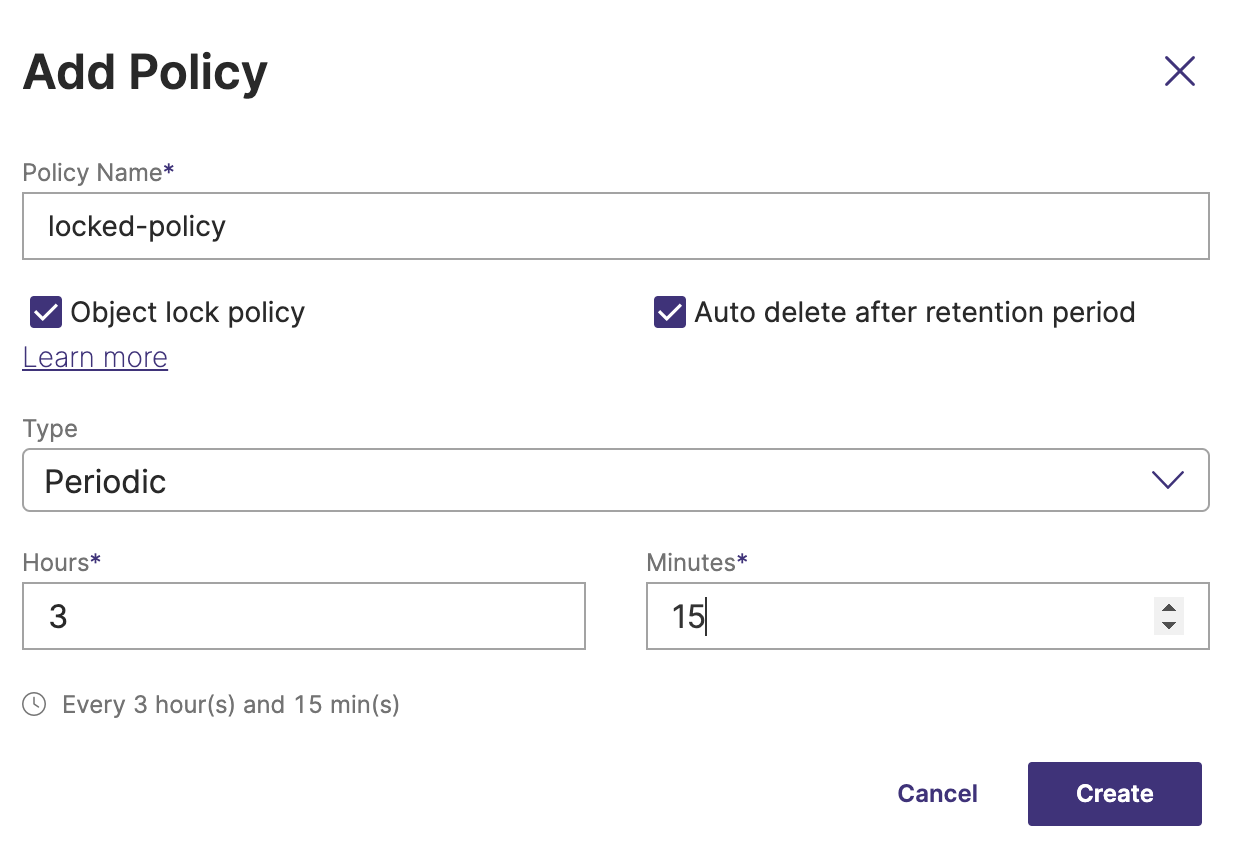This screenshot has width=1234, height=850.
Task: Disable Auto delete after retention period checkbox
Action: point(669,313)
